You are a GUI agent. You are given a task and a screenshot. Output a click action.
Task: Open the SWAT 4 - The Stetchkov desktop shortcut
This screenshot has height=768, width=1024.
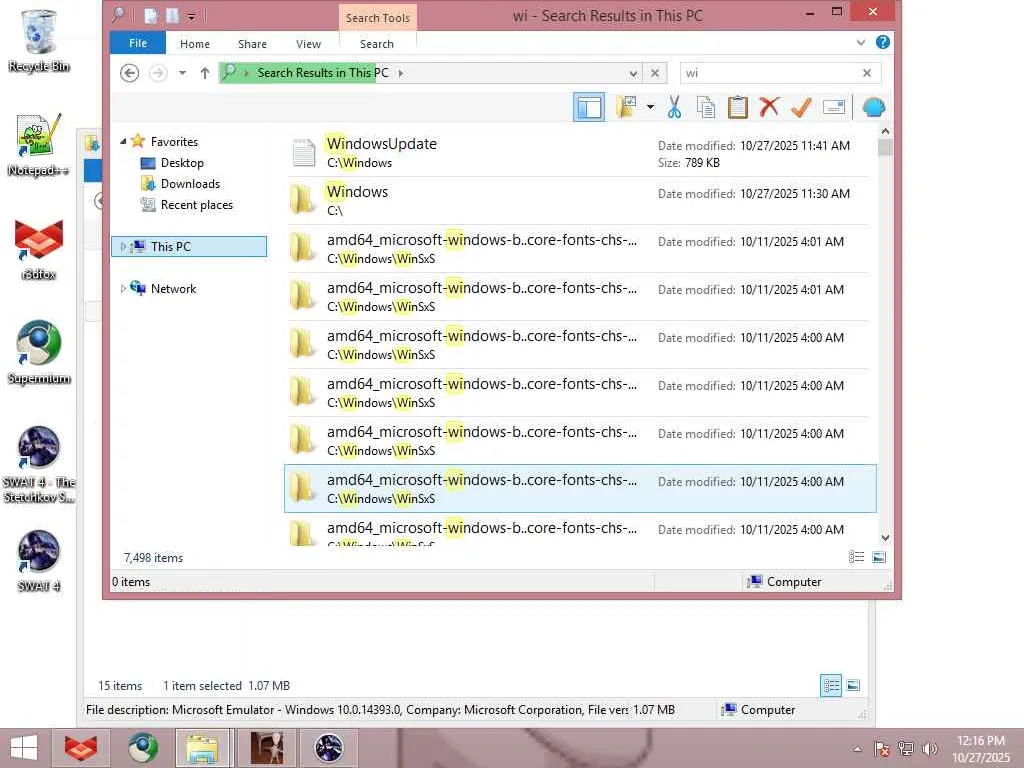click(x=39, y=464)
